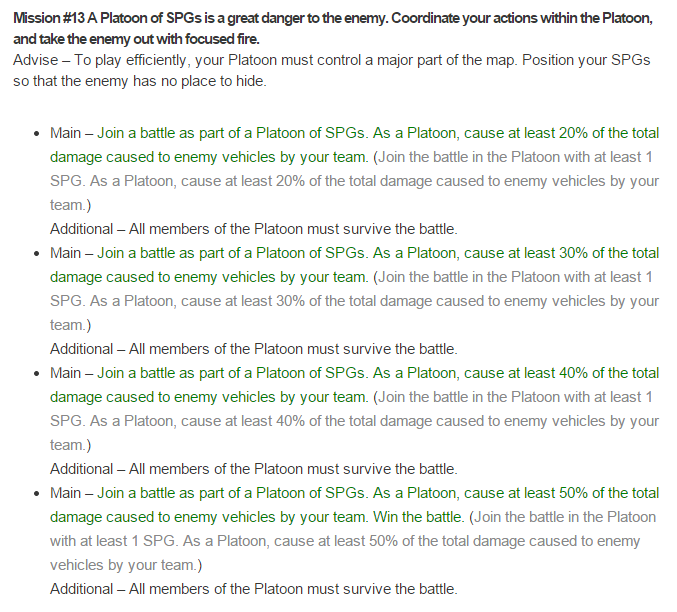
Task: Click the bullet dot beside the 50% Main task
Action: pyautogui.click(x=37, y=494)
